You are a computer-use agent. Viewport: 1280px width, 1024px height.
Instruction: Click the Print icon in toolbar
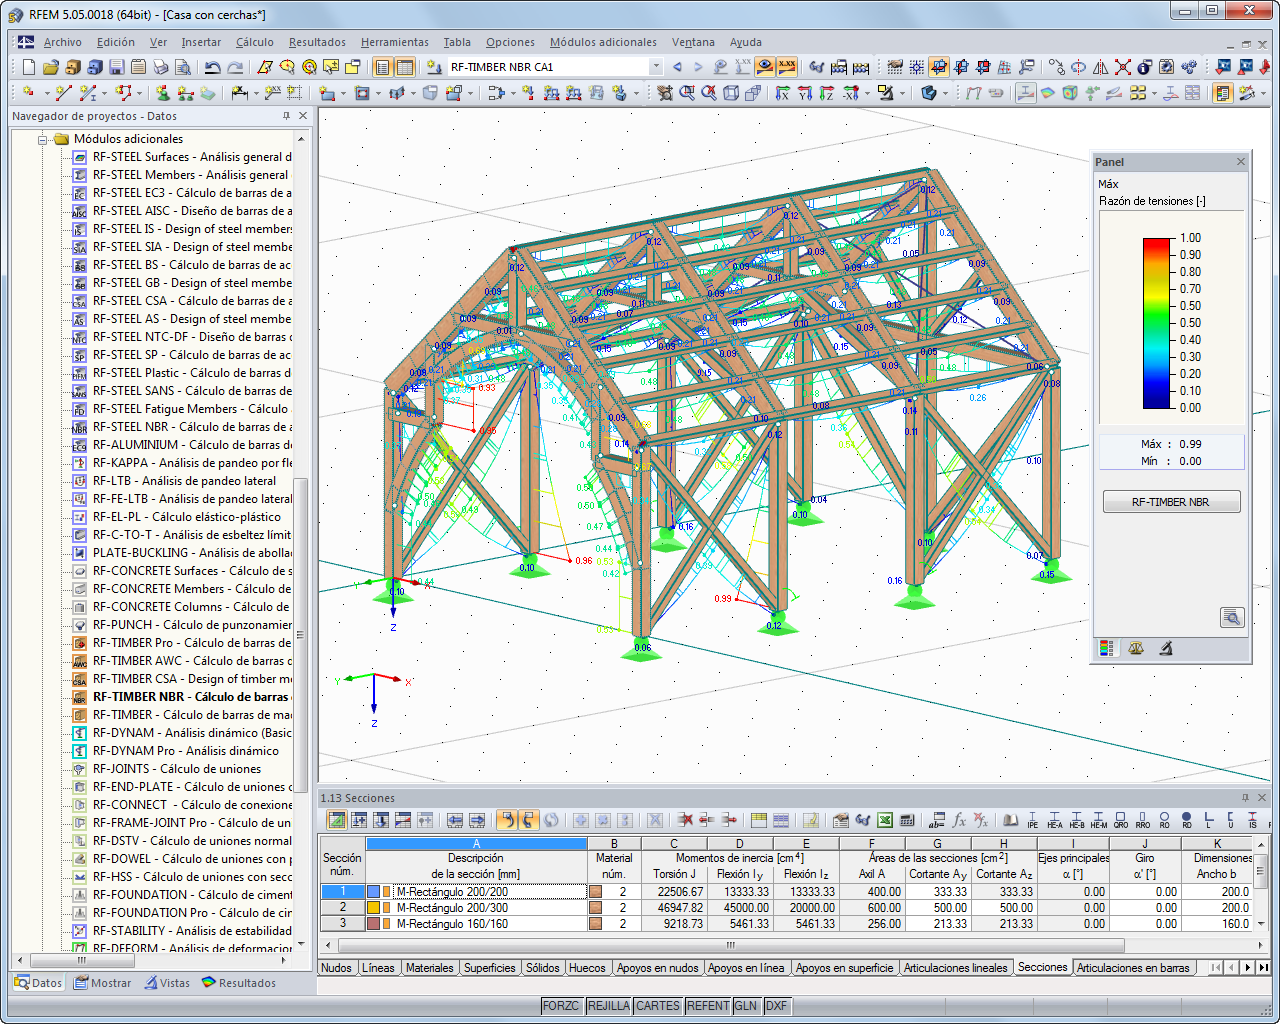coord(160,67)
